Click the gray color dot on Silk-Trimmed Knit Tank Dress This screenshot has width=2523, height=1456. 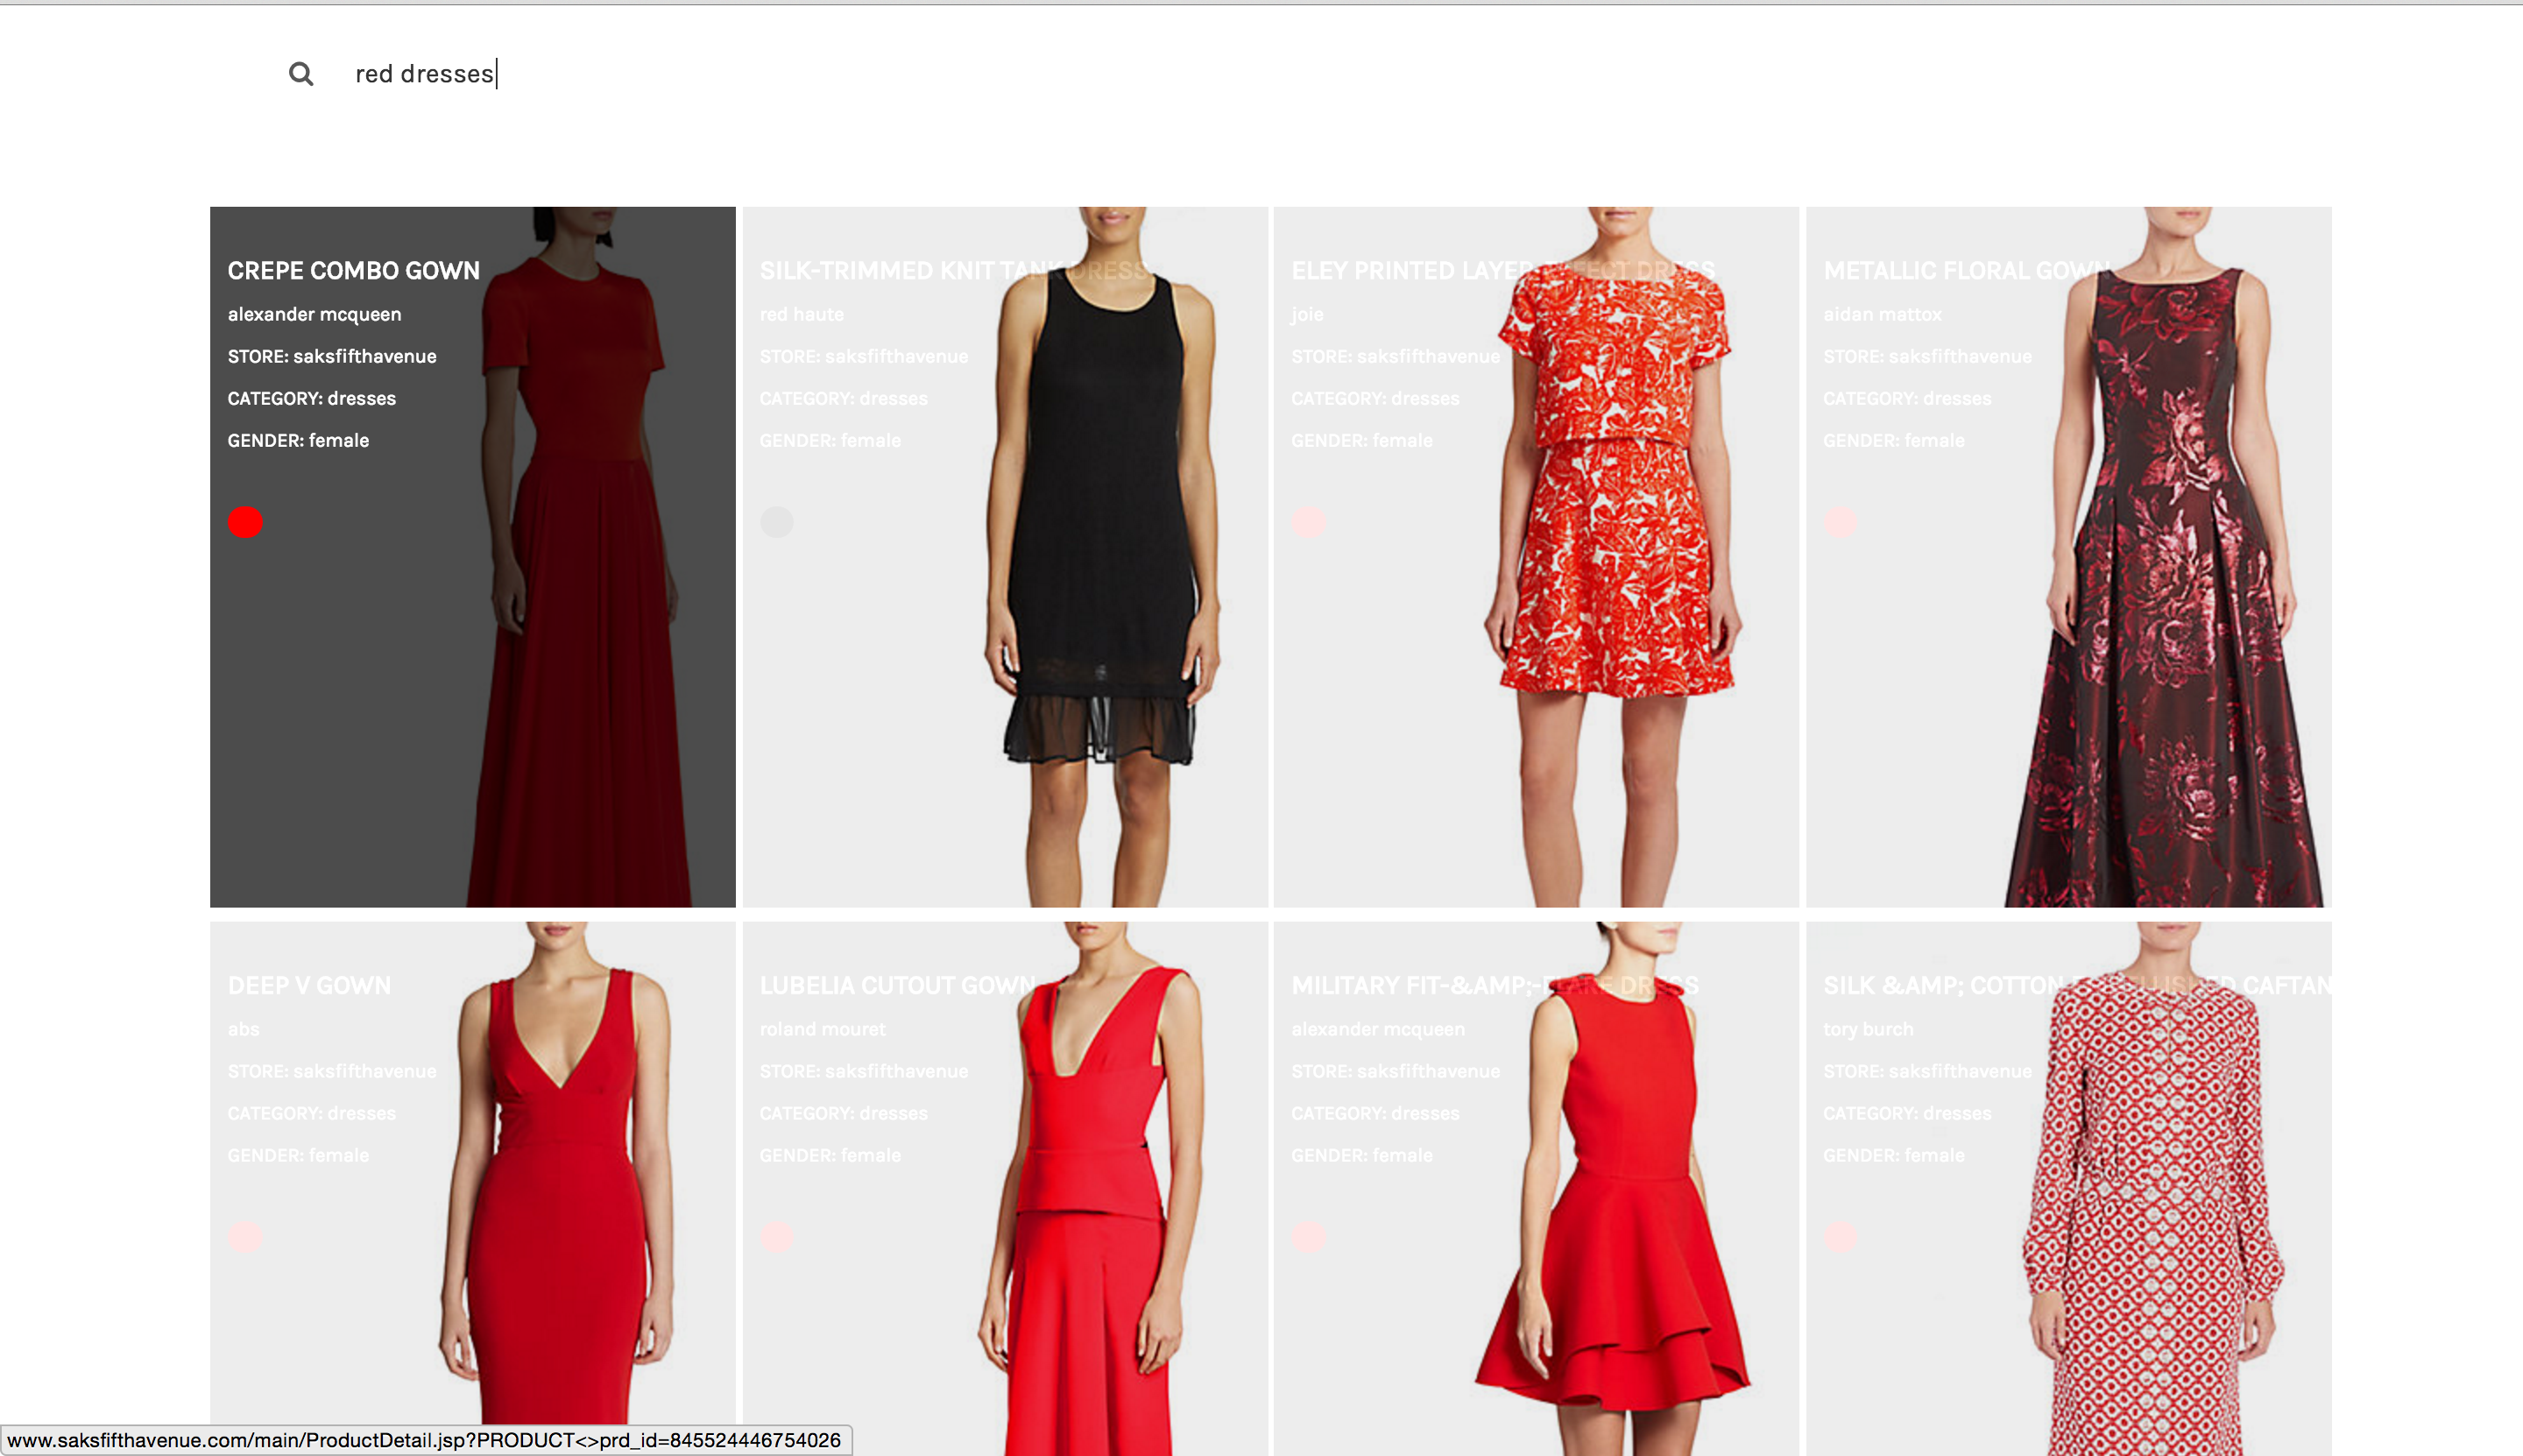tap(777, 522)
